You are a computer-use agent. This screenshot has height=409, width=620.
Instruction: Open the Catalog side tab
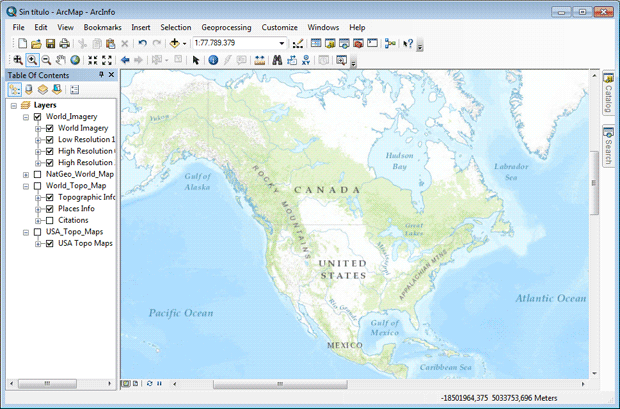(x=608, y=93)
